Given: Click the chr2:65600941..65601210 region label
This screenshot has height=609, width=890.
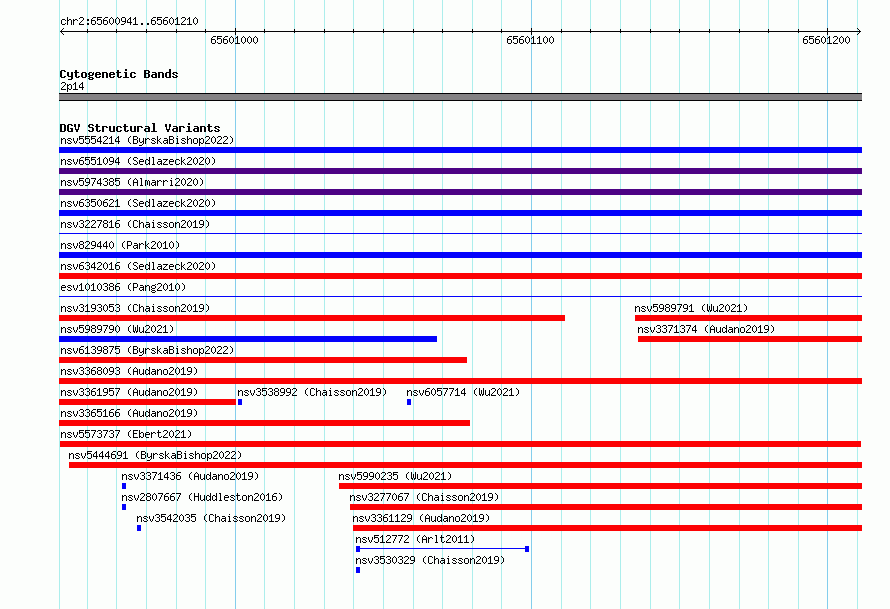Looking at the screenshot, I should pos(129,21).
